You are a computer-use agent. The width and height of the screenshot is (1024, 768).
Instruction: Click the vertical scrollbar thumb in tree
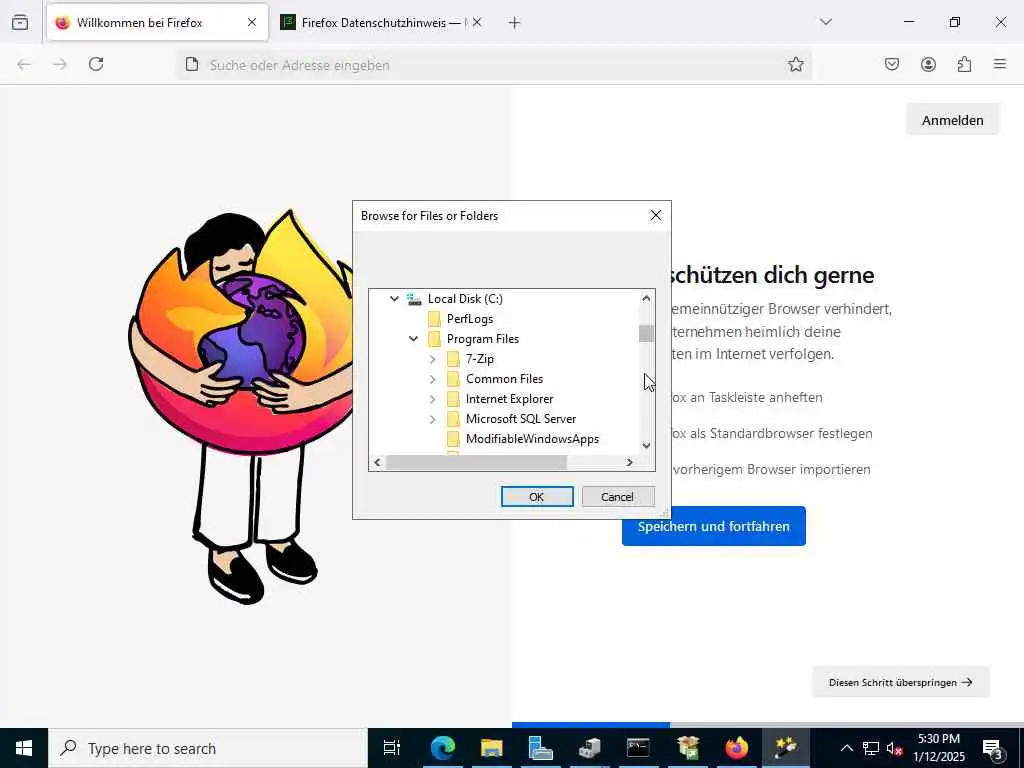pyautogui.click(x=647, y=333)
